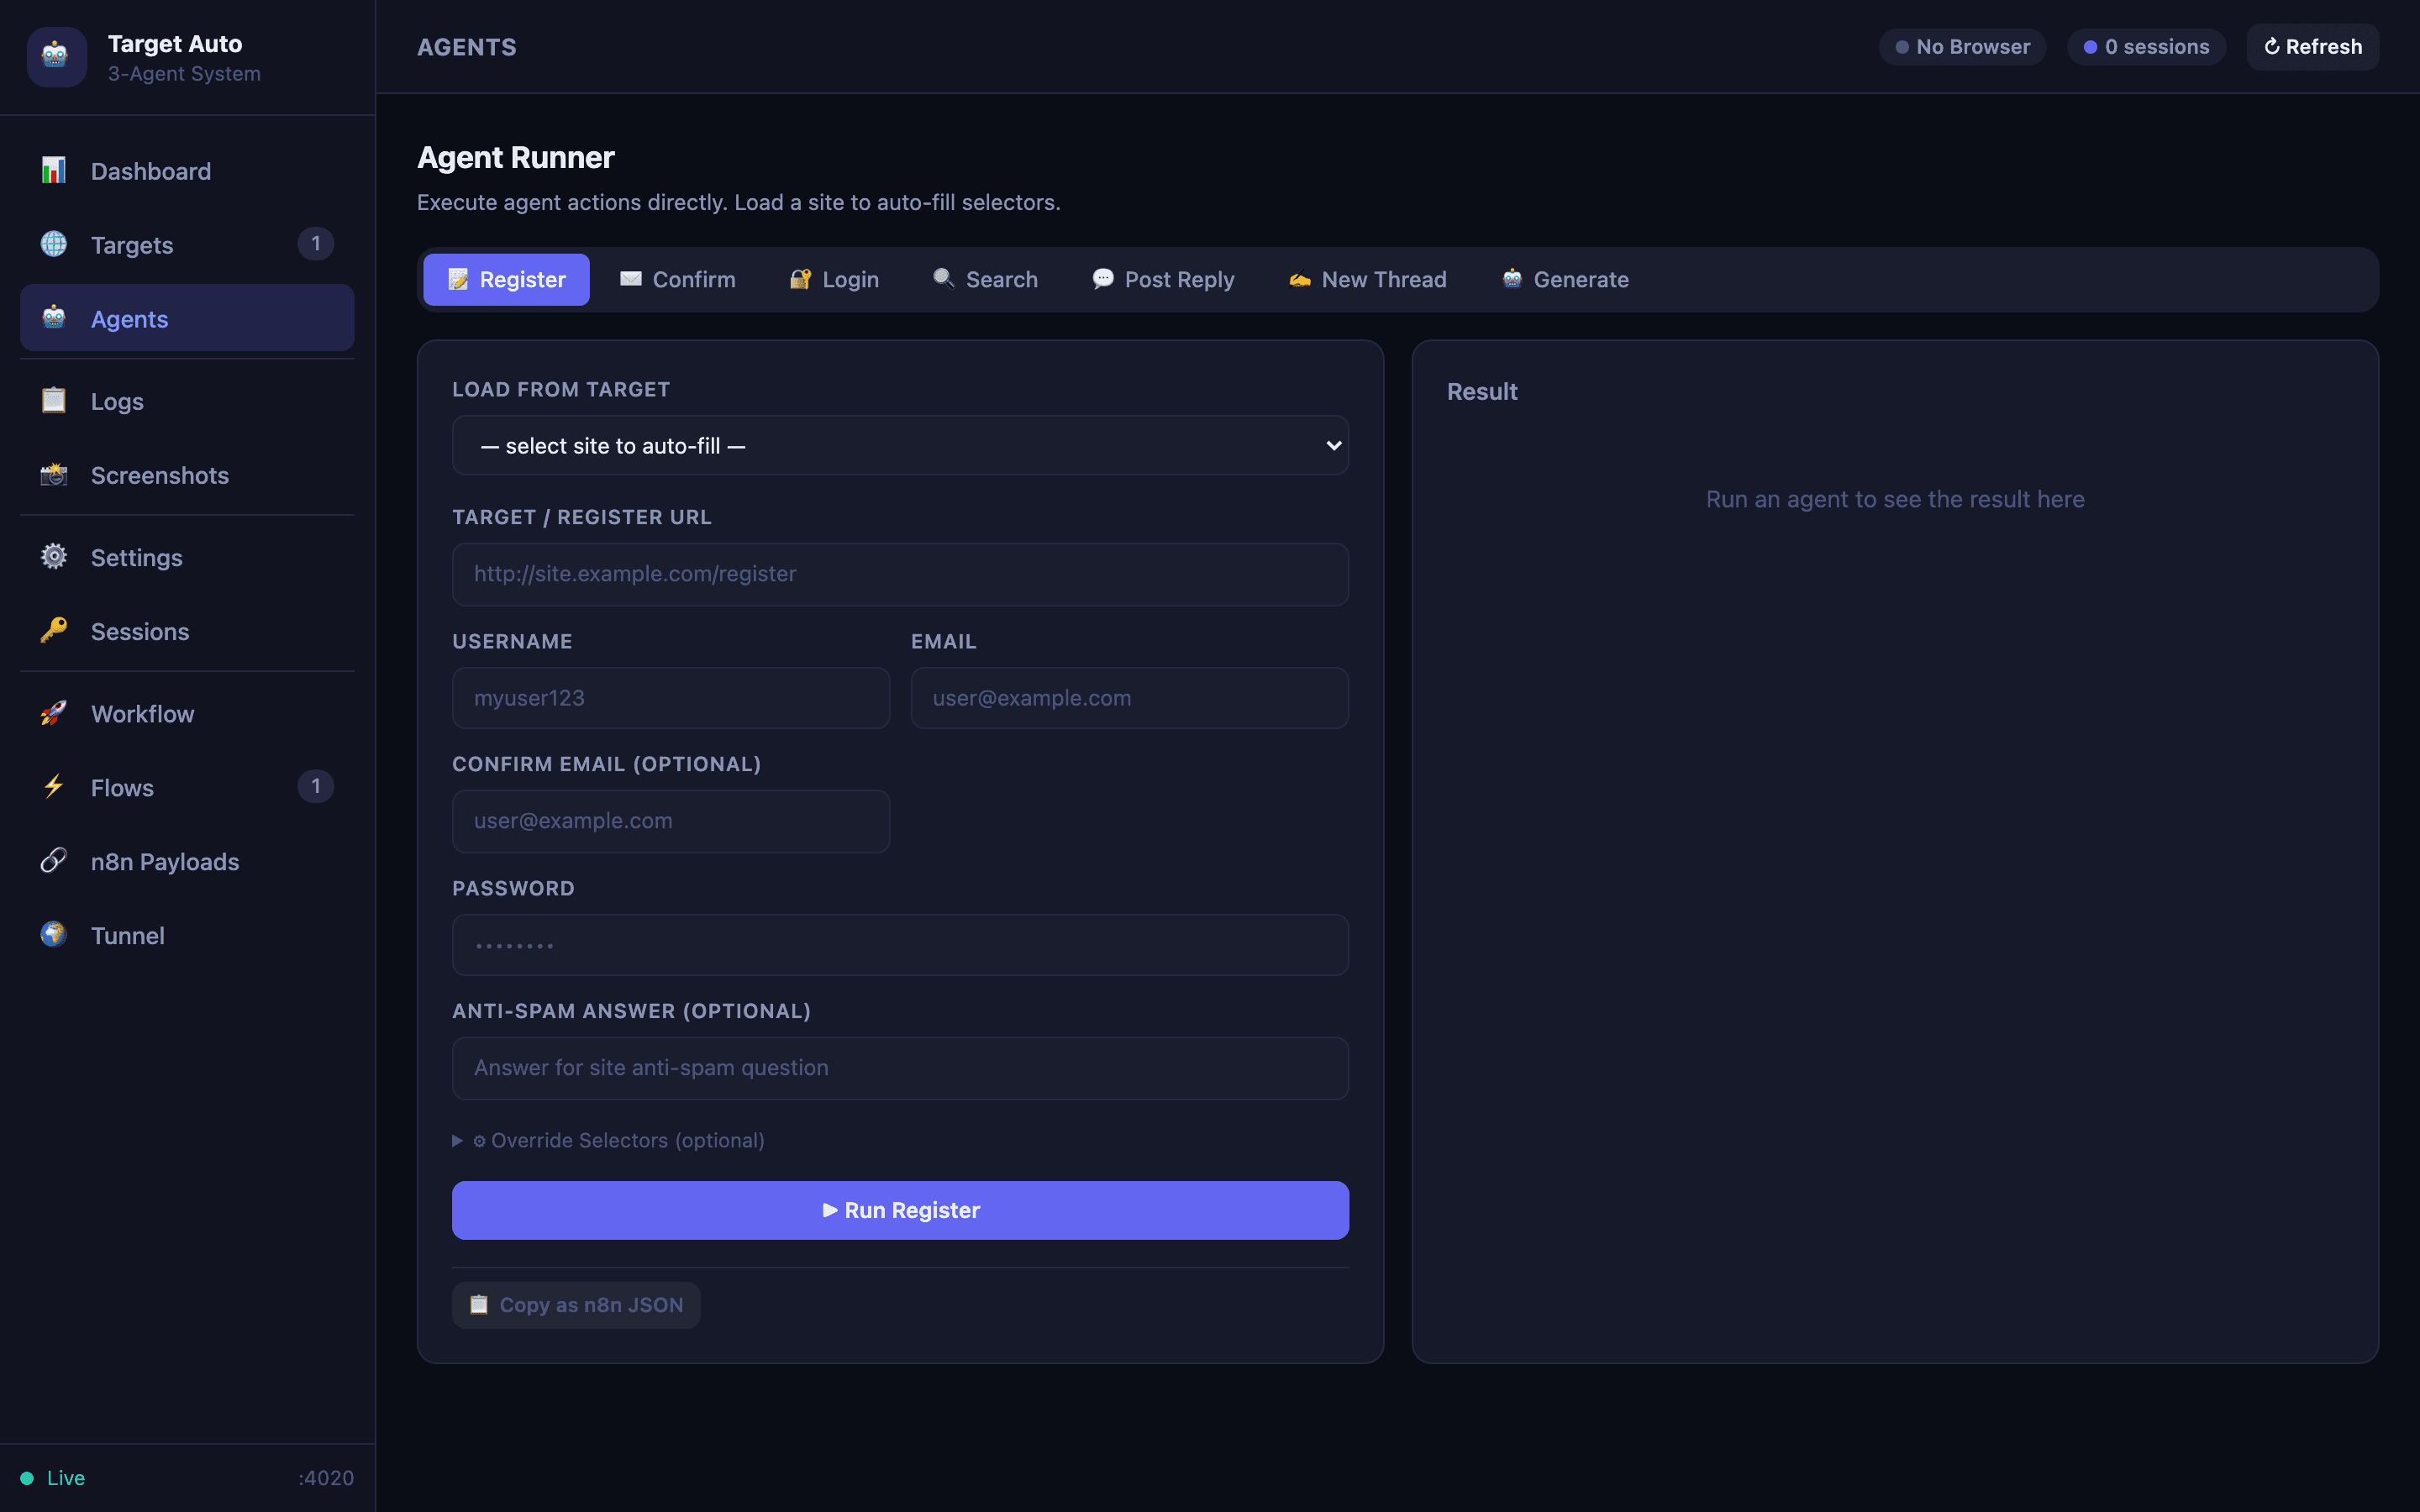Image resolution: width=2420 pixels, height=1512 pixels.
Task: Click the Agents robot icon in sidebar
Action: [x=54, y=318]
